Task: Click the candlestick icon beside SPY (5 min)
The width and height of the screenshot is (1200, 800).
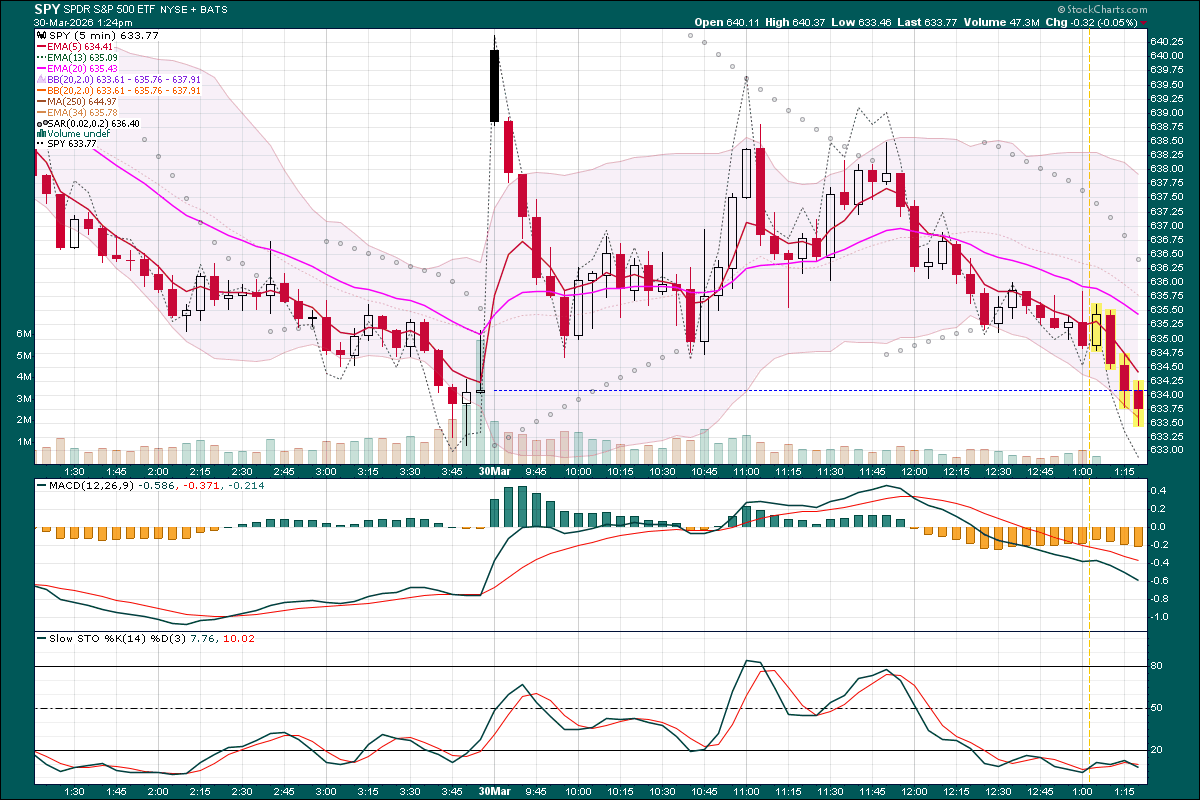Action: click(40, 35)
